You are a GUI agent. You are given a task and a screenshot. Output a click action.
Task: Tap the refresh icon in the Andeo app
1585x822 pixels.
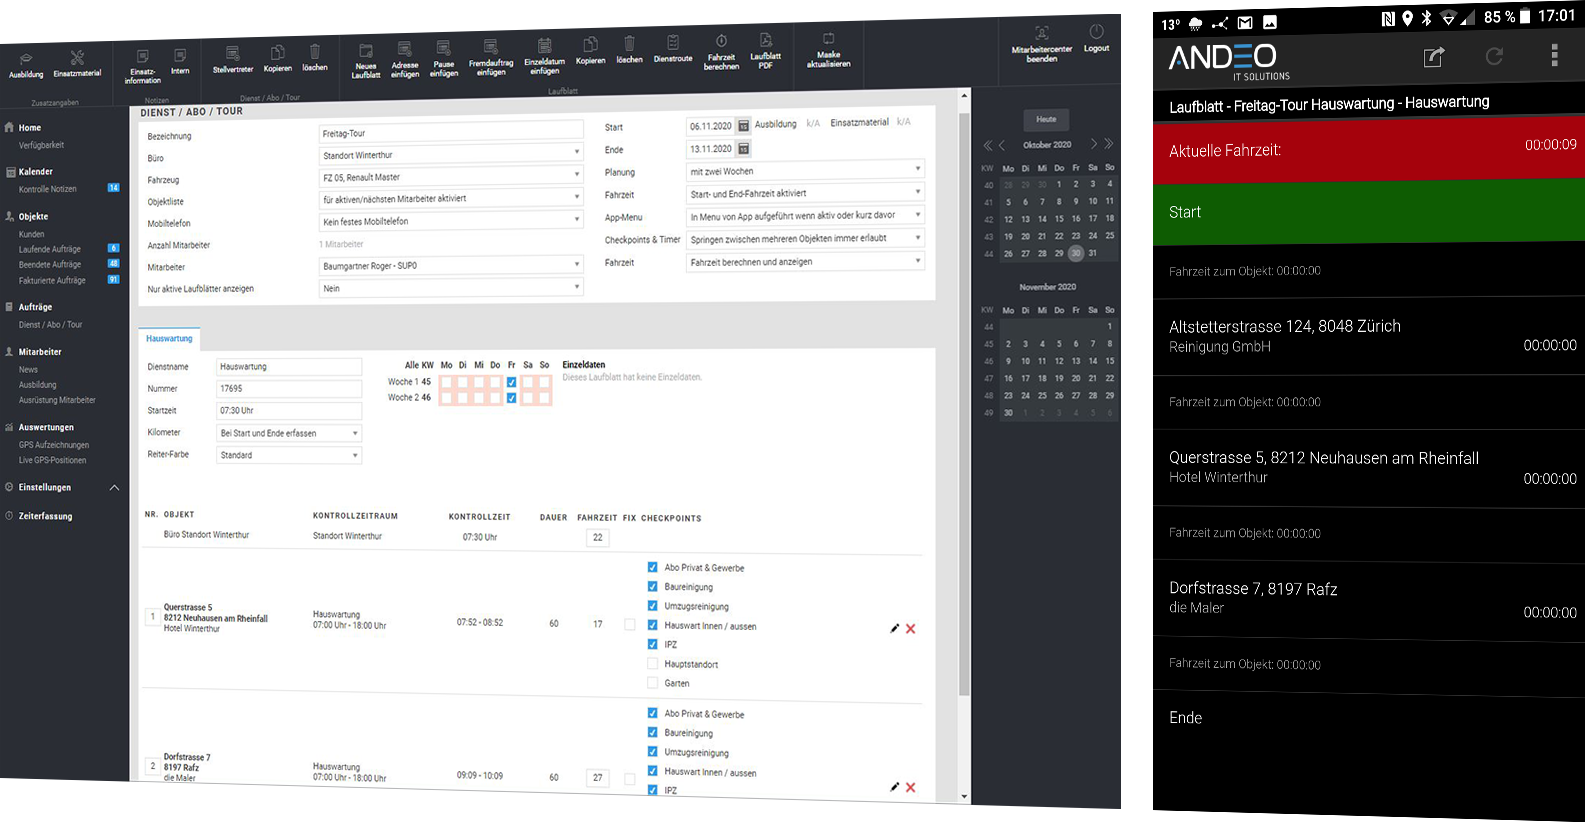pos(1494,57)
